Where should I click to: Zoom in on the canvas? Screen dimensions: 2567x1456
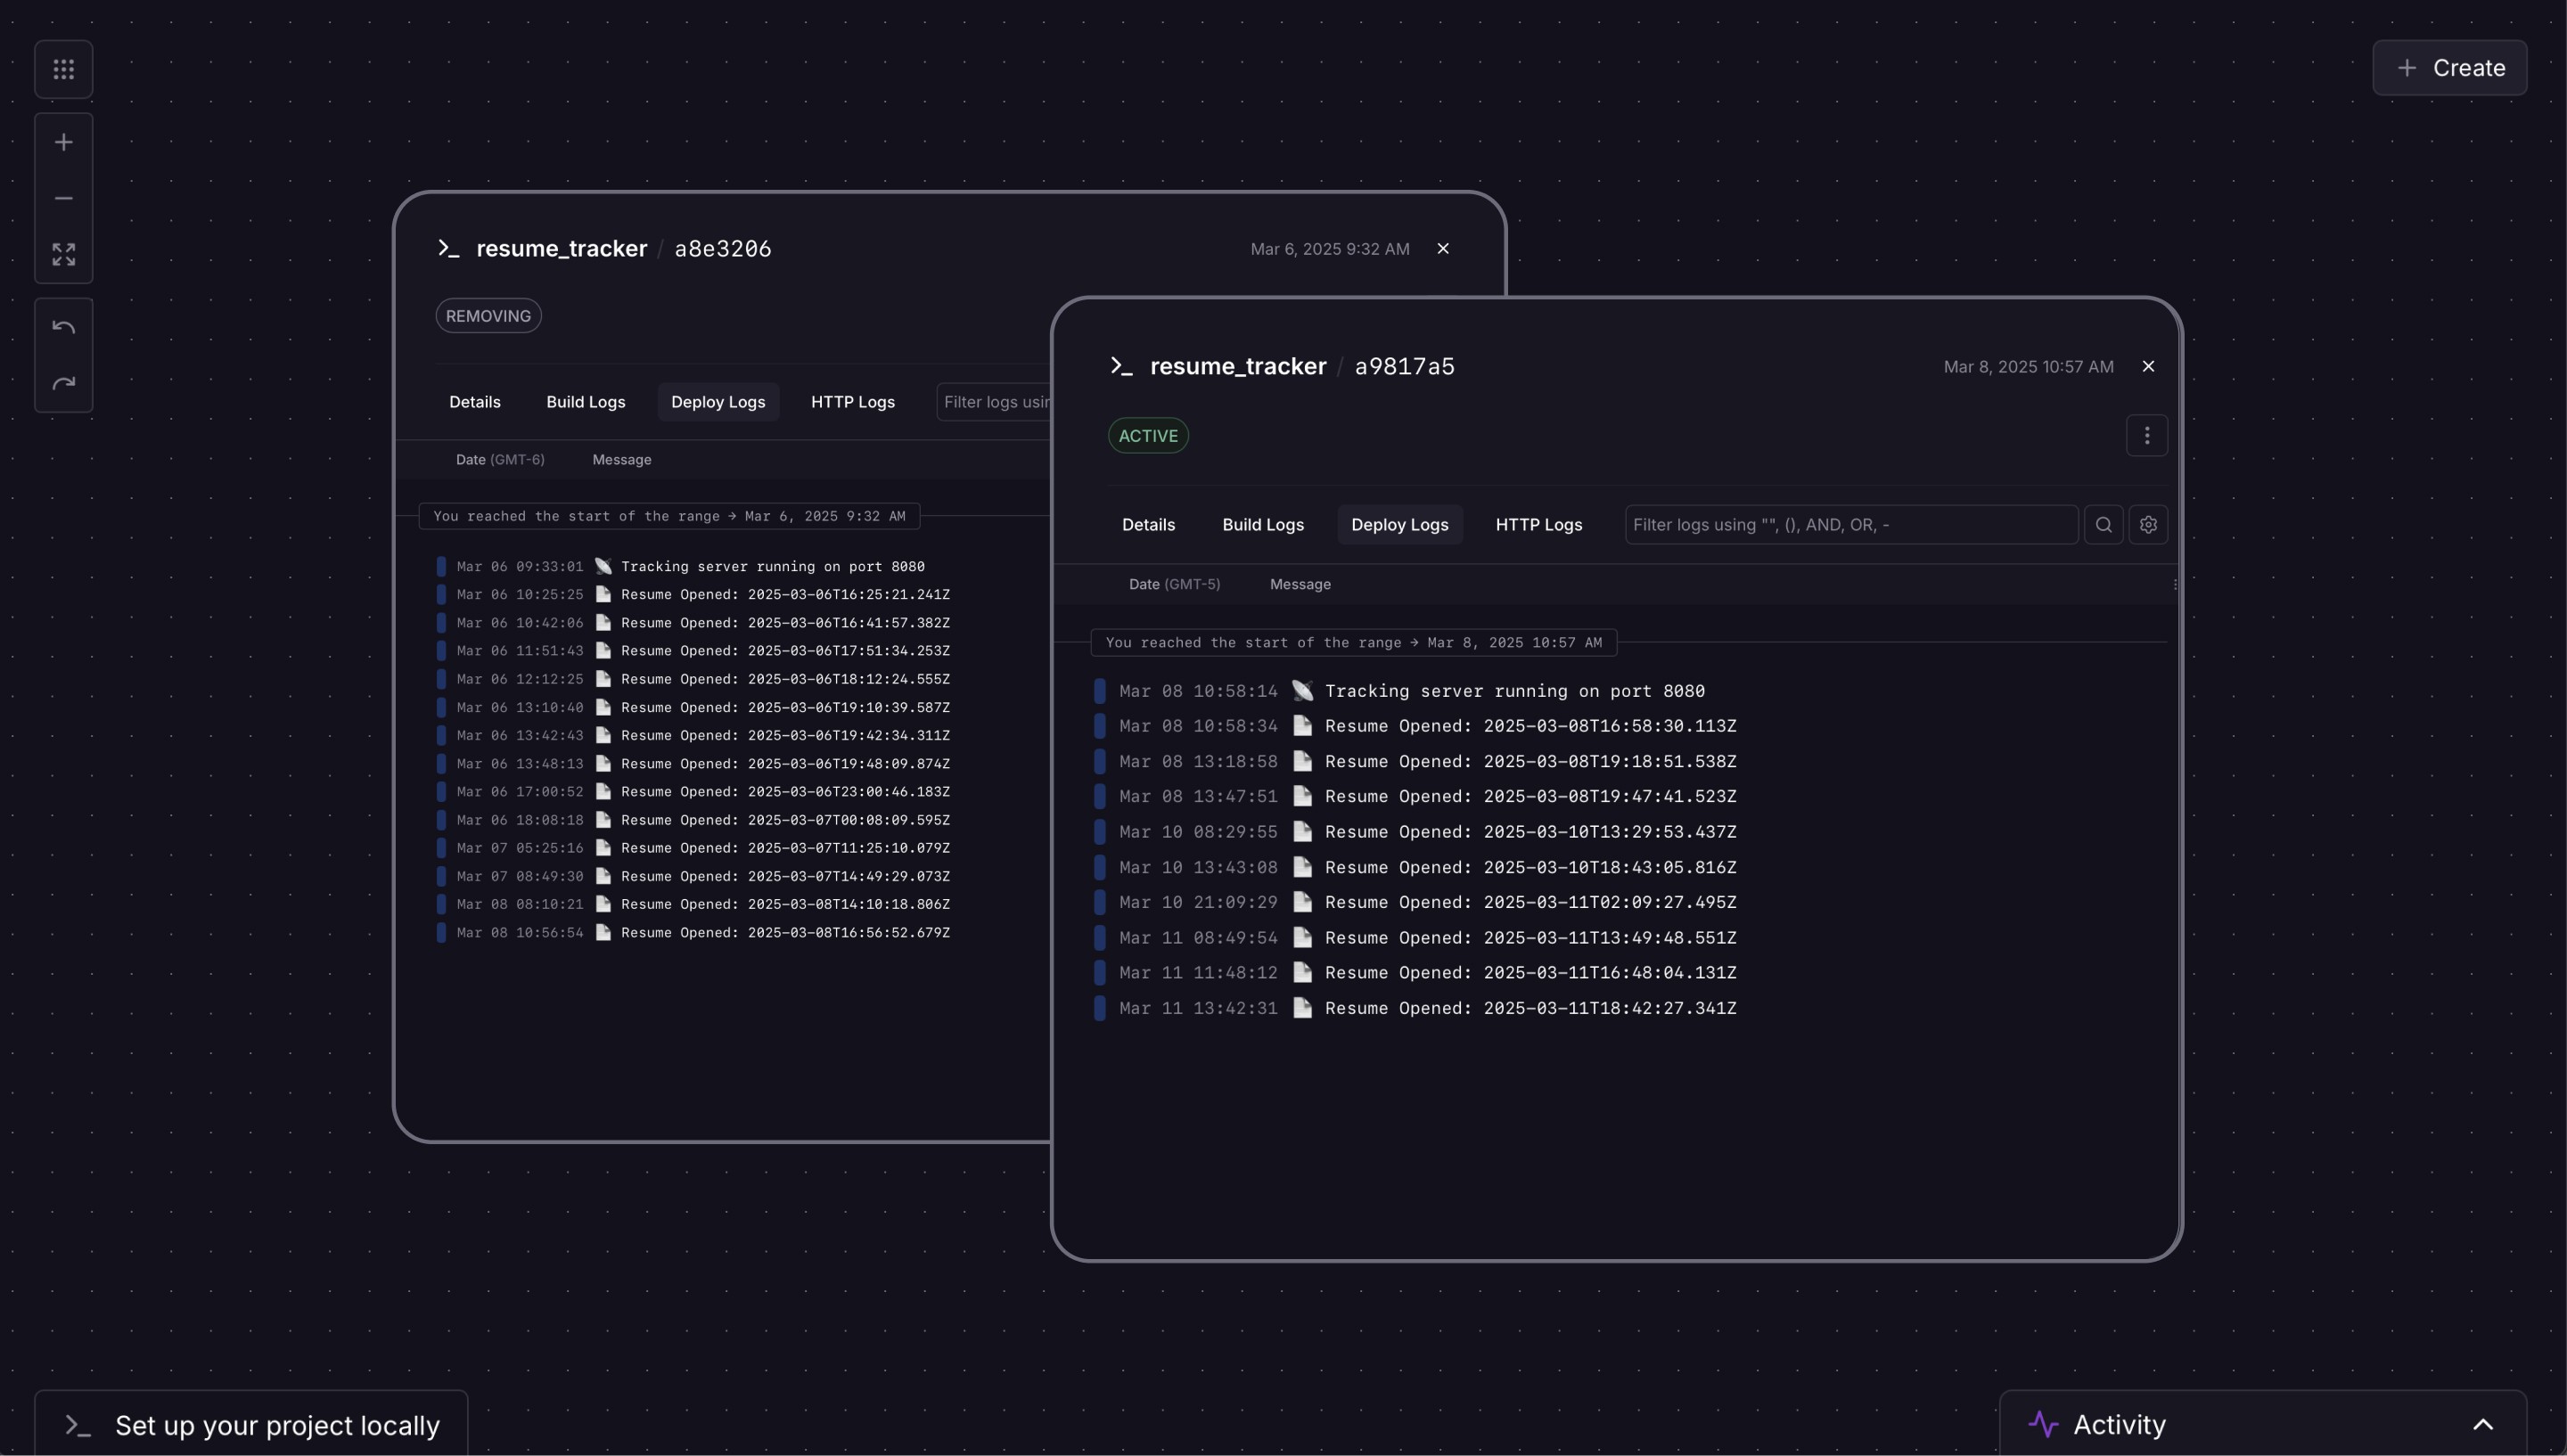coord(64,142)
